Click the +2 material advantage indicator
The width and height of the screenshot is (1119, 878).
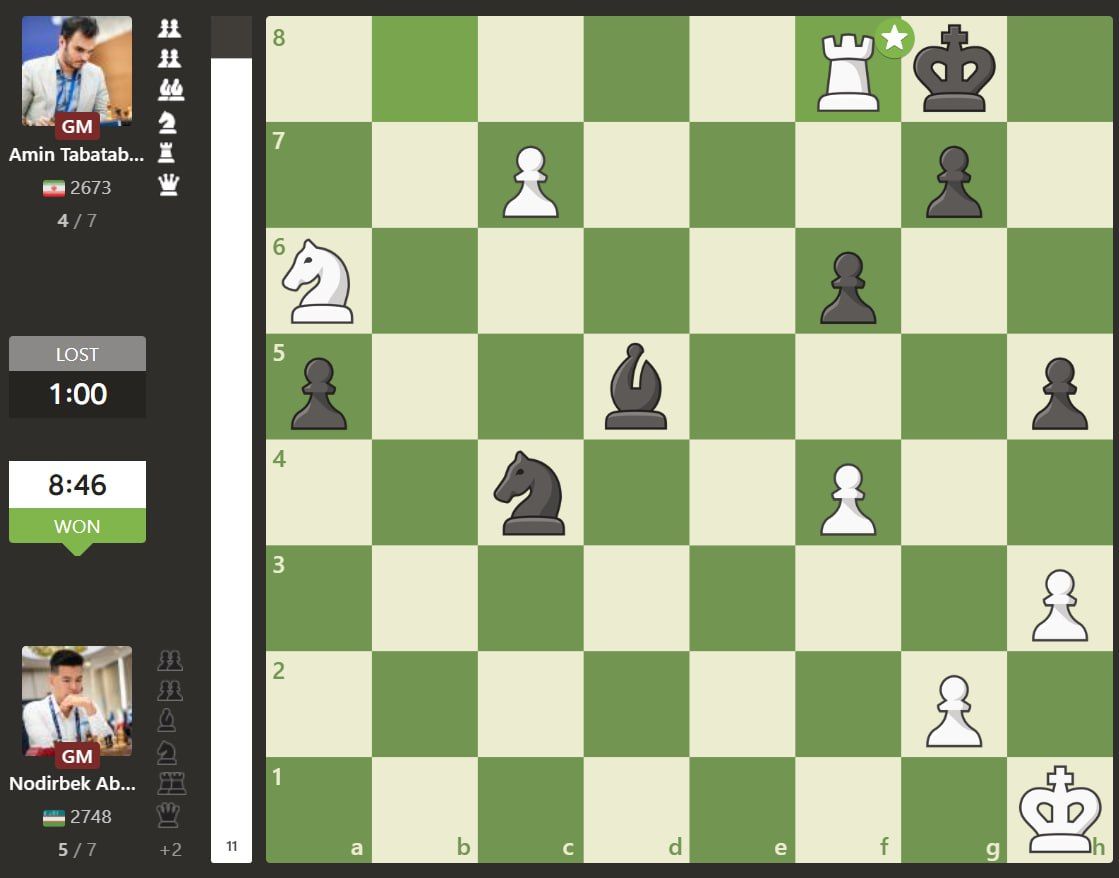171,849
